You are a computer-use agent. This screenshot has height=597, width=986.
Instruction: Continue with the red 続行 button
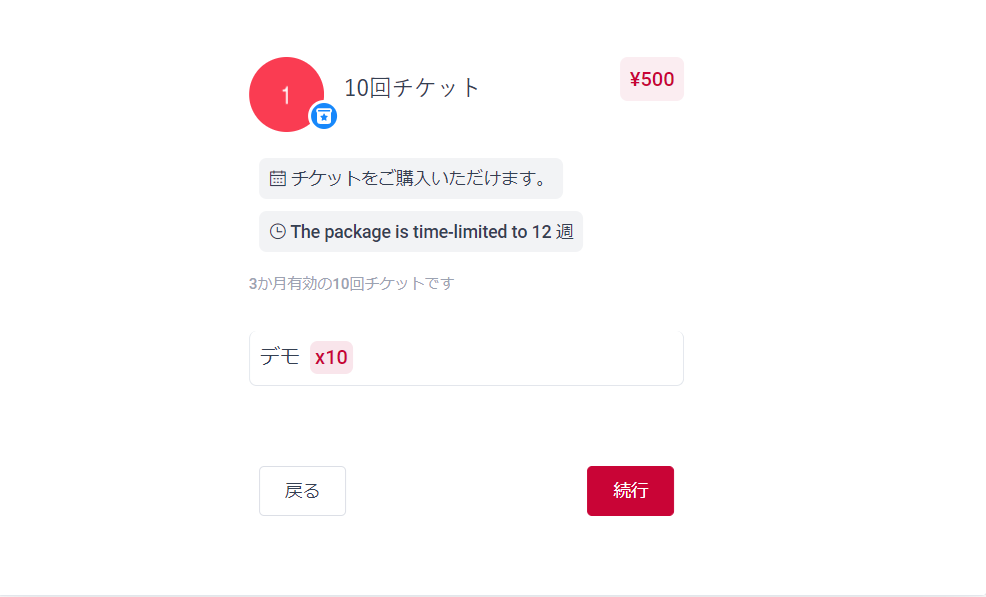(630, 491)
